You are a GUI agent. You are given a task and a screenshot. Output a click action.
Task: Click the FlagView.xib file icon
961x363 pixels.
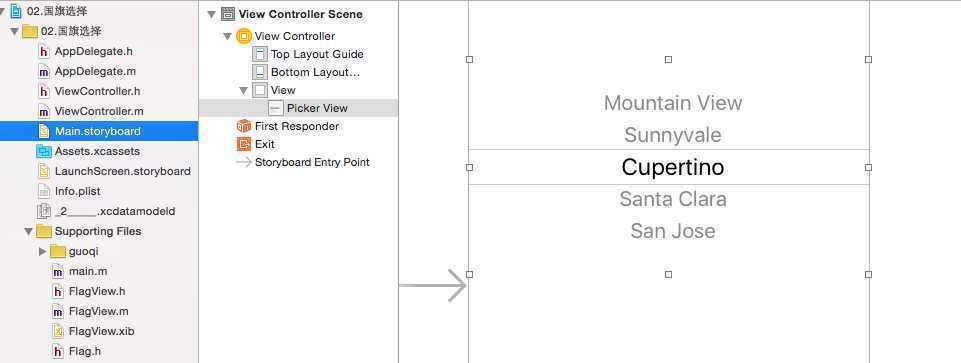pos(58,332)
